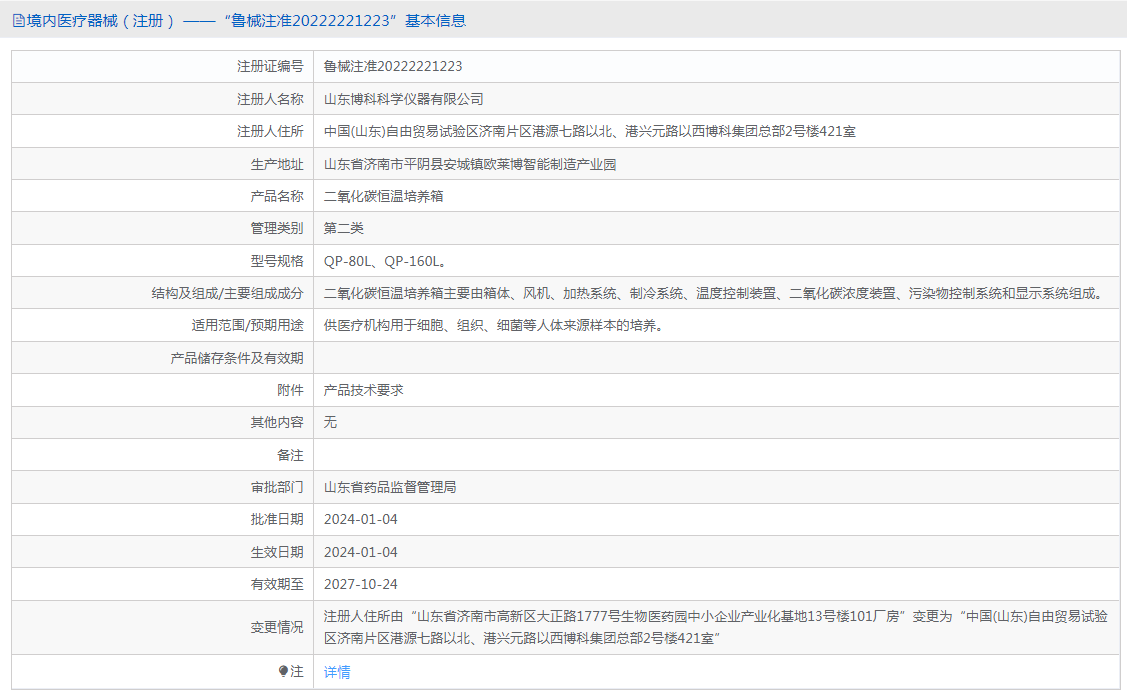Click product name 二氧化碳恒温培养箱 value

coord(383,196)
